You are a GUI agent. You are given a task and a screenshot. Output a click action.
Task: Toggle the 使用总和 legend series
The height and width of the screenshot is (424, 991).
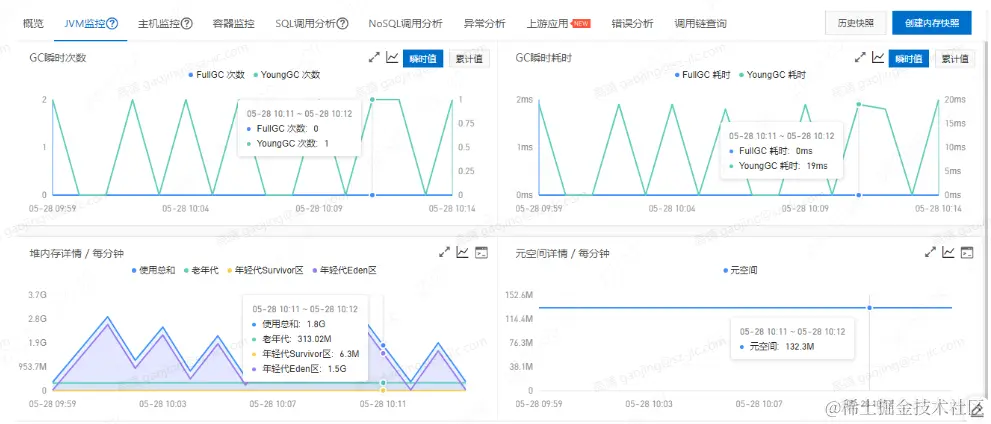coord(153,270)
